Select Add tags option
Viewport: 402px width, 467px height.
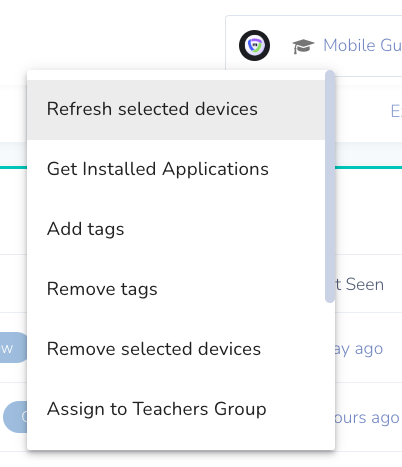[176, 229]
